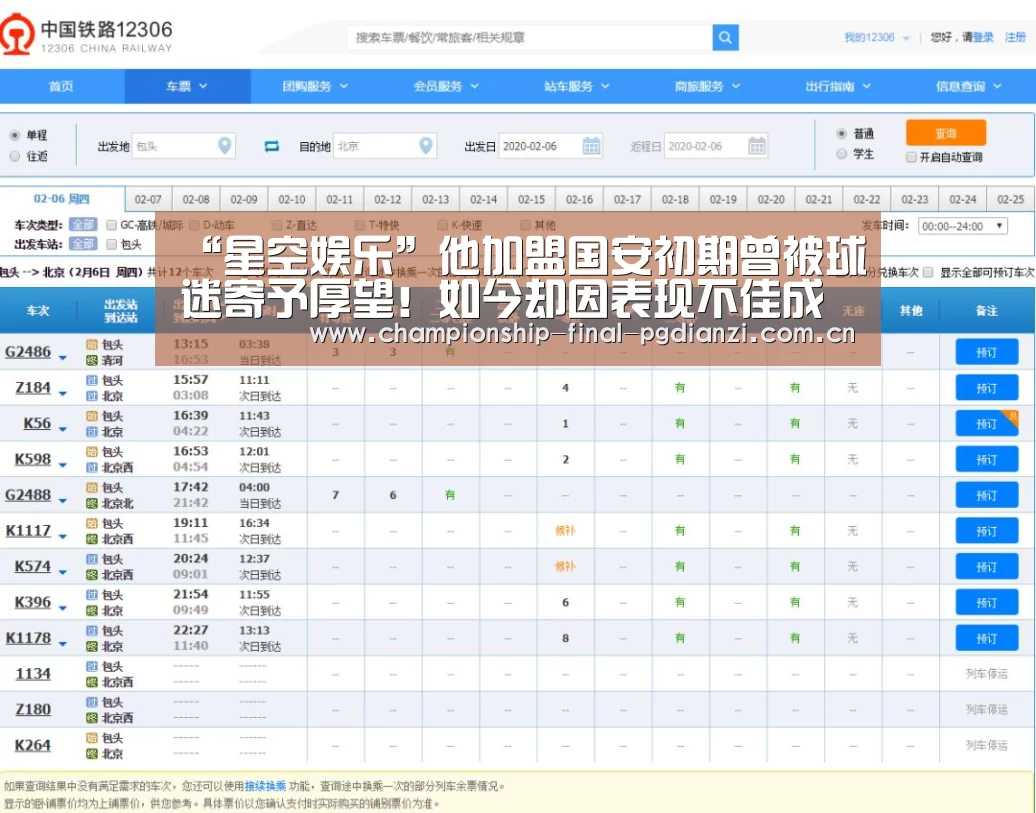
Task: Open train number G2488 link
Action: click(x=28, y=495)
